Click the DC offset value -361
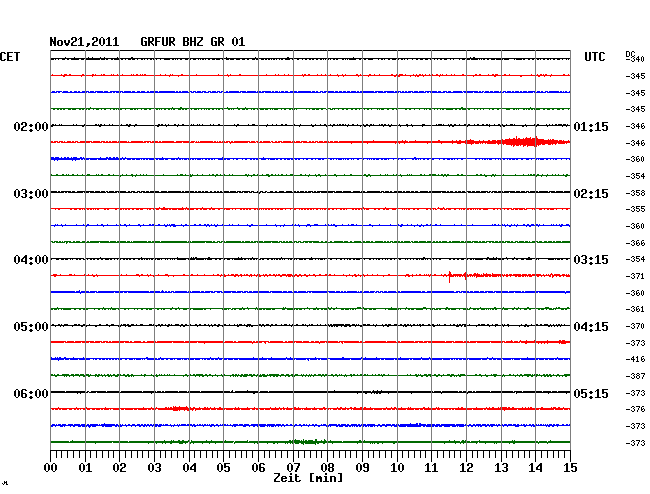650x494 pixels. (635, 309)
